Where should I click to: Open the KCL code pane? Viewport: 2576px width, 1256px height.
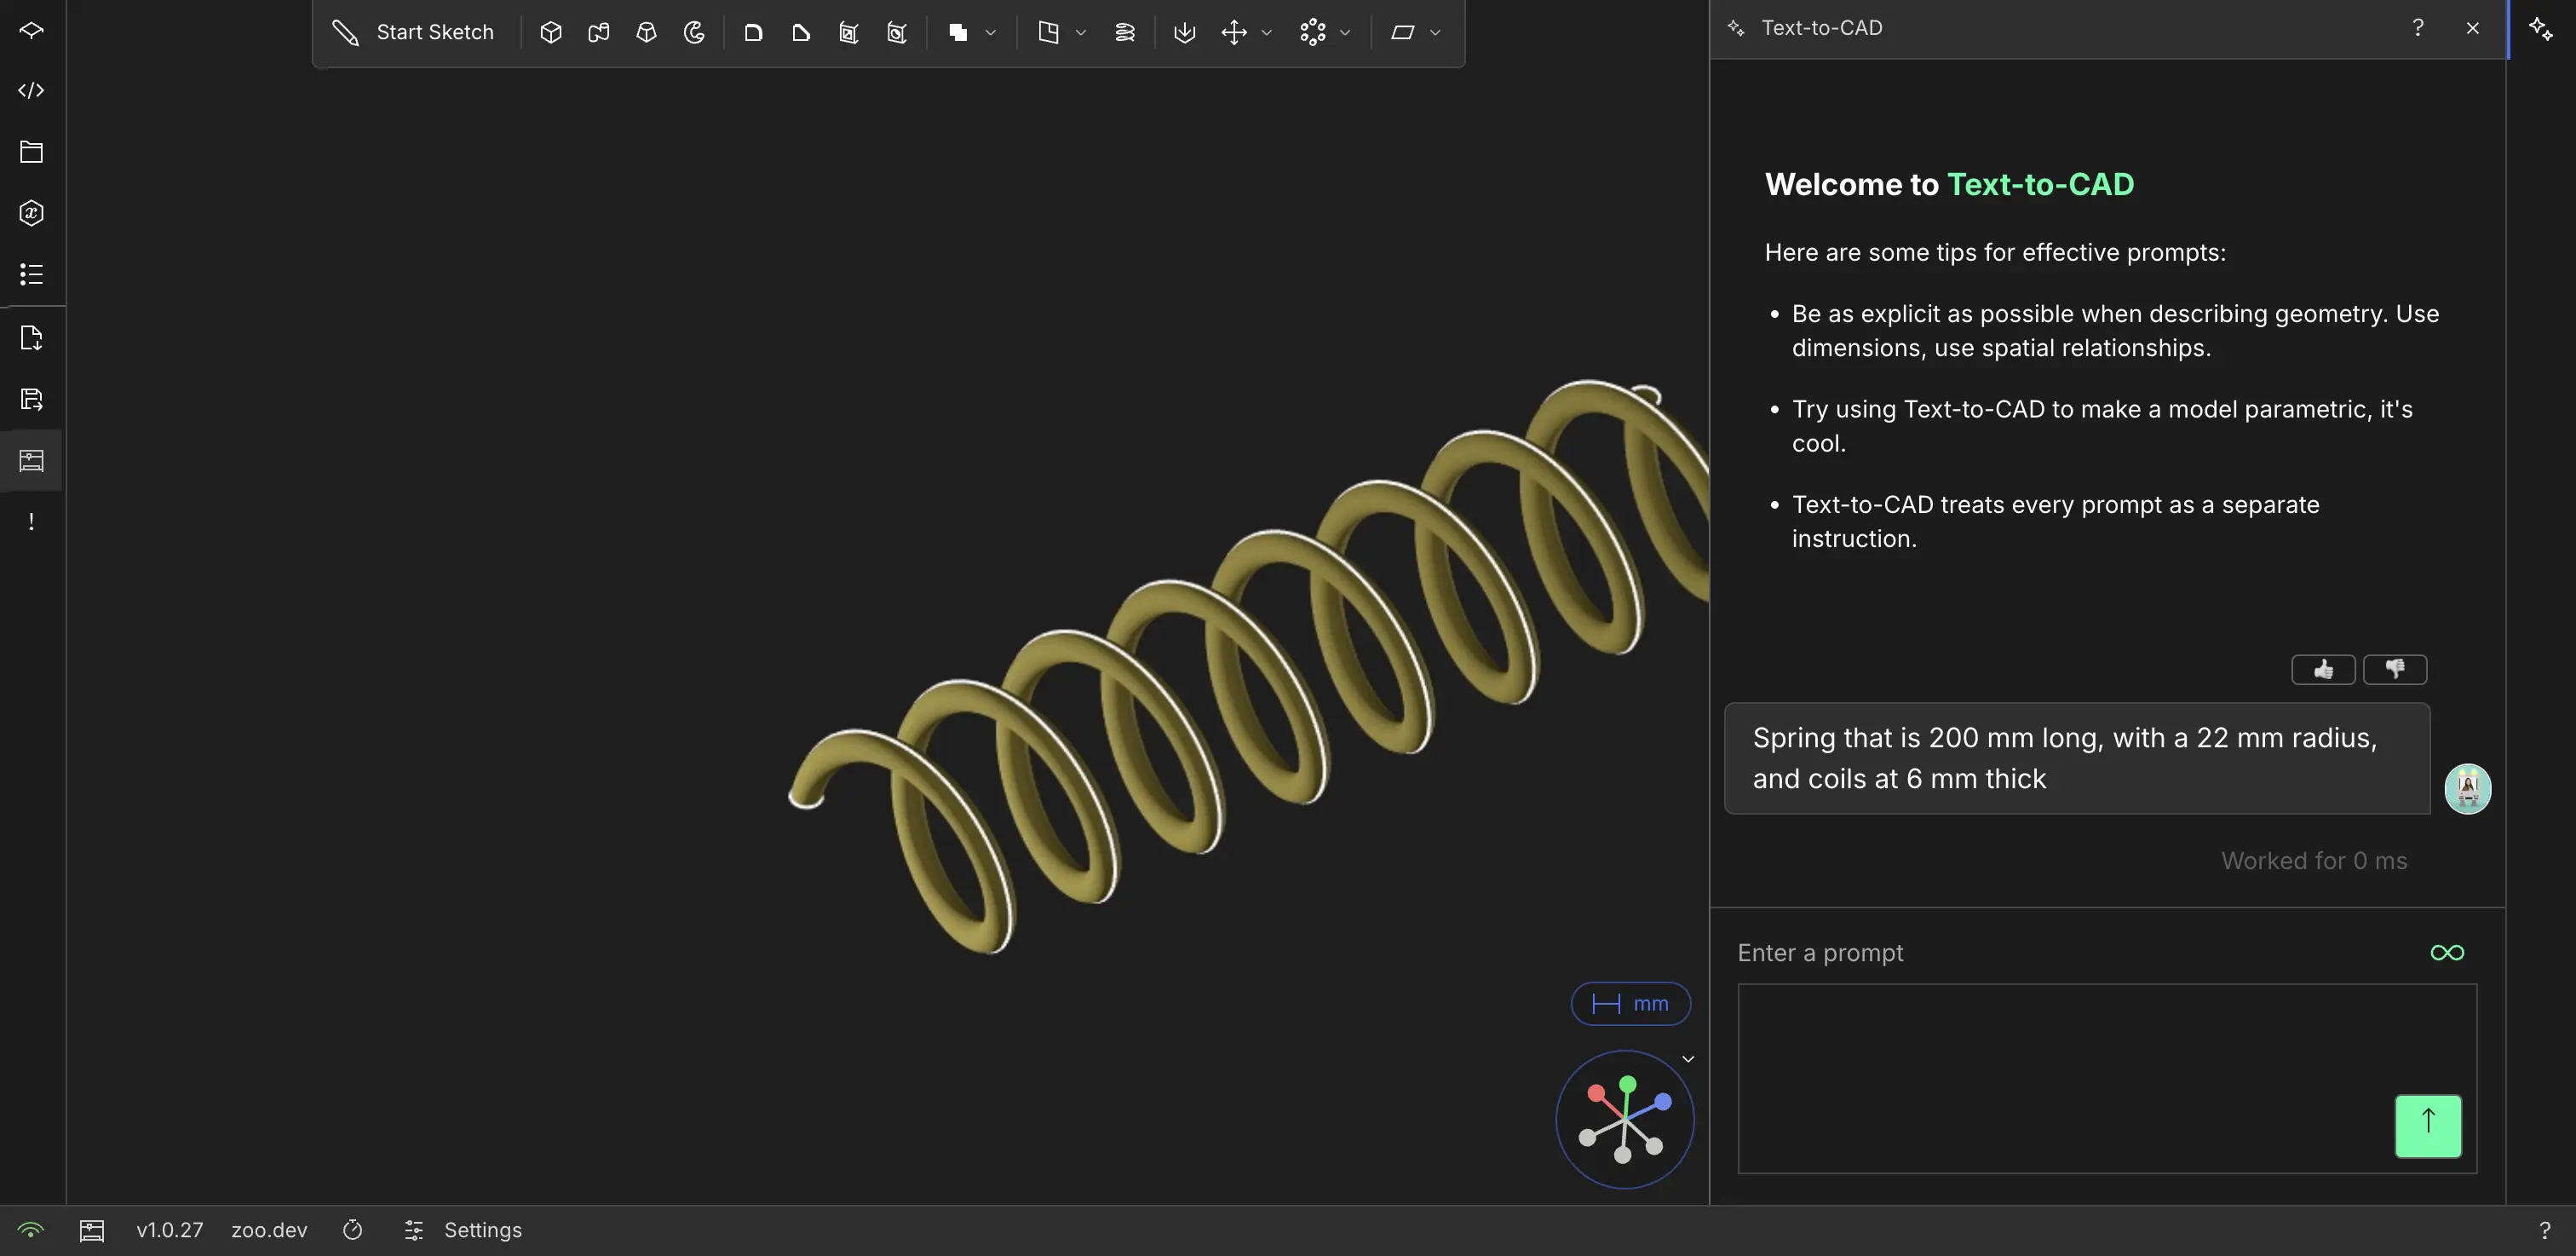tap(31, 91)
